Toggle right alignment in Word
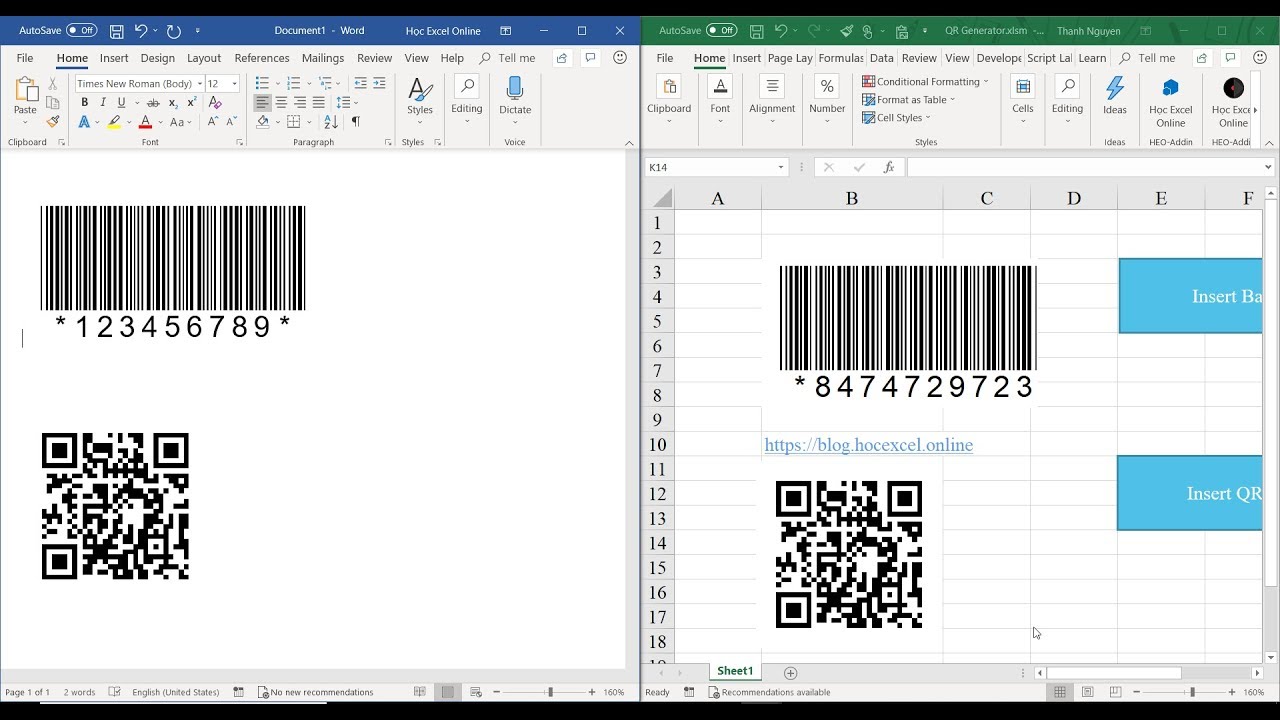The width and height of the screenshot is (1280, 720). [300, 102]
